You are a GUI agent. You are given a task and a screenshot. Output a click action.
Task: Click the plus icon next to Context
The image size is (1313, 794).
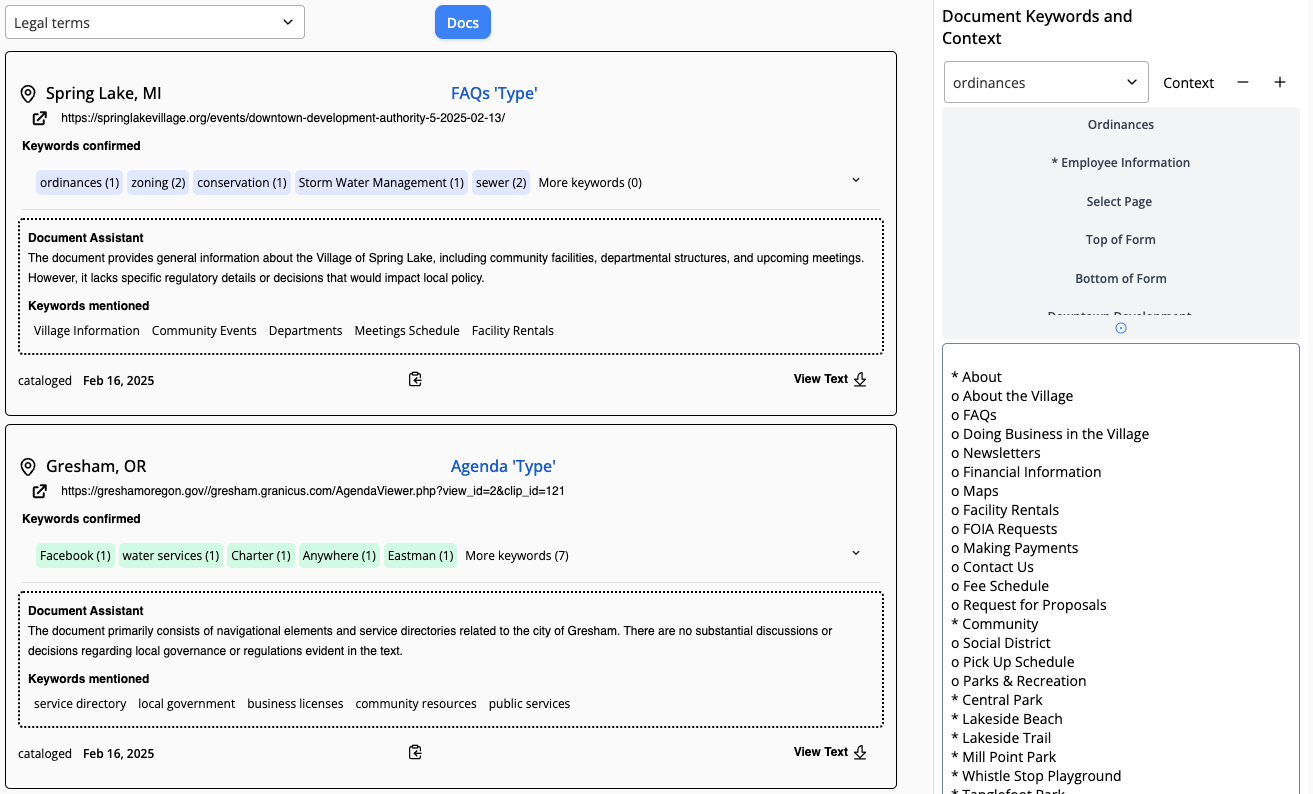1280,83
